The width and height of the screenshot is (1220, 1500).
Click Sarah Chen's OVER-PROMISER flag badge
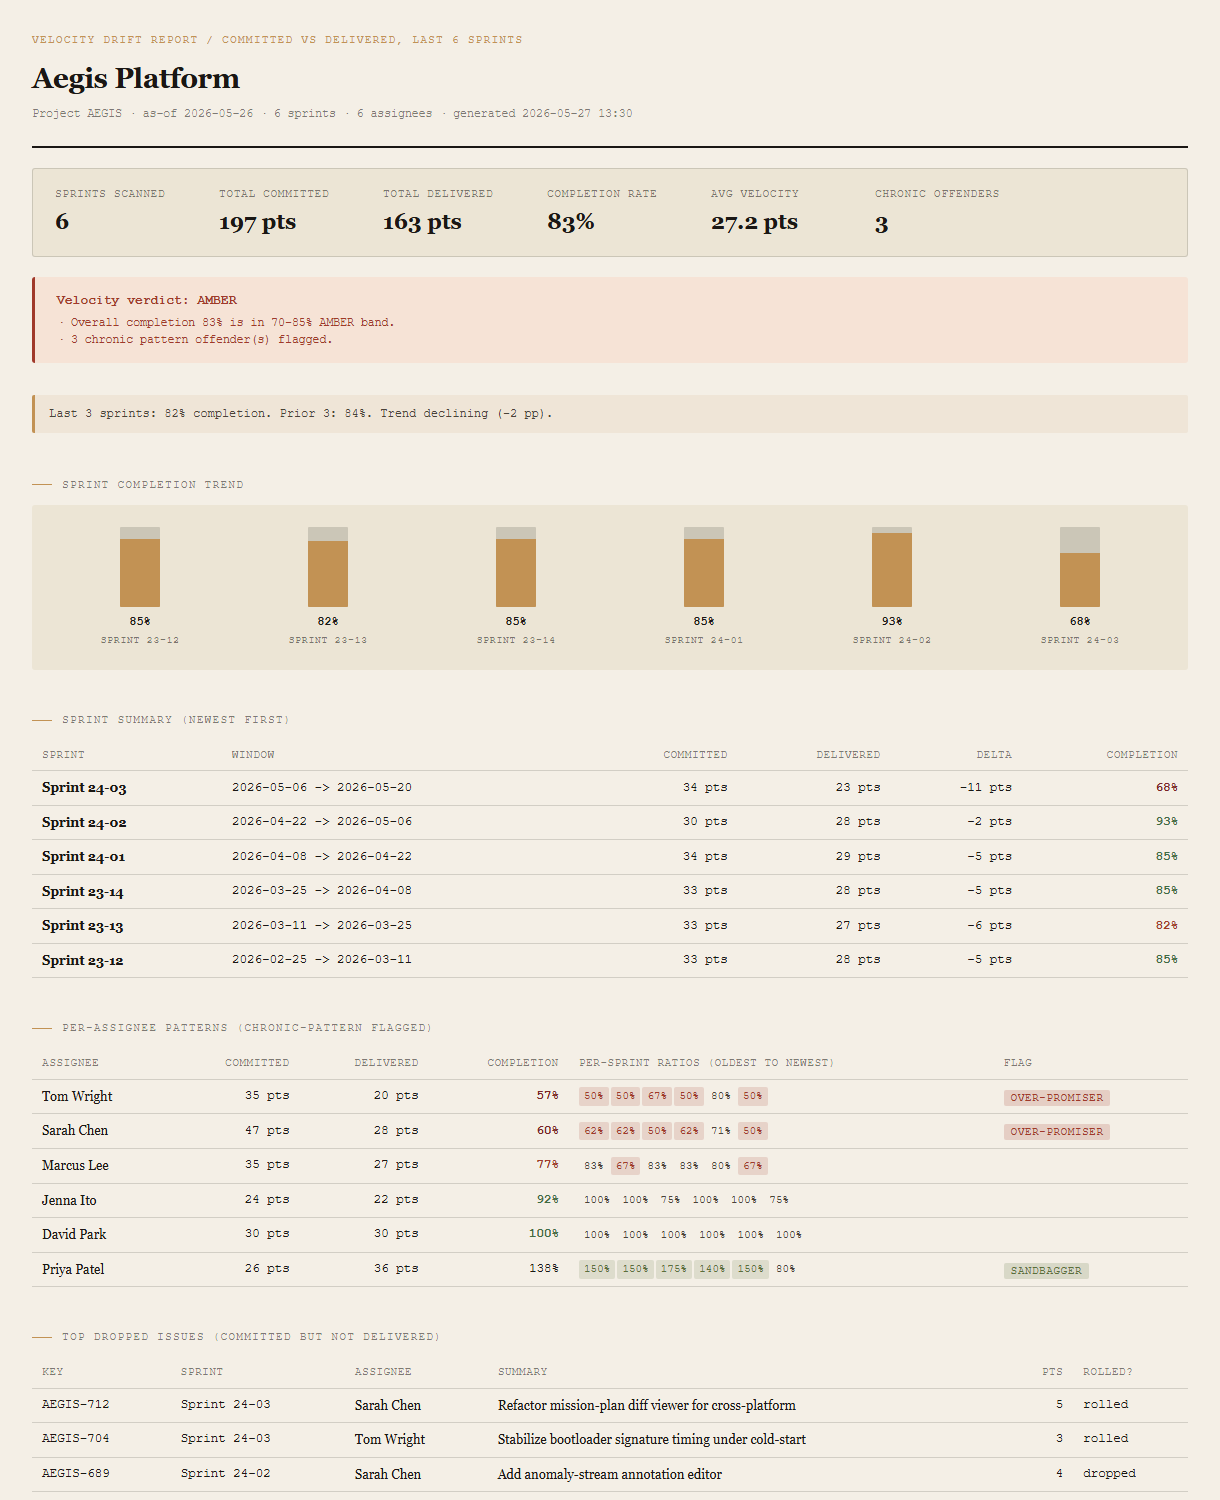click(x=1057, y=1132)
